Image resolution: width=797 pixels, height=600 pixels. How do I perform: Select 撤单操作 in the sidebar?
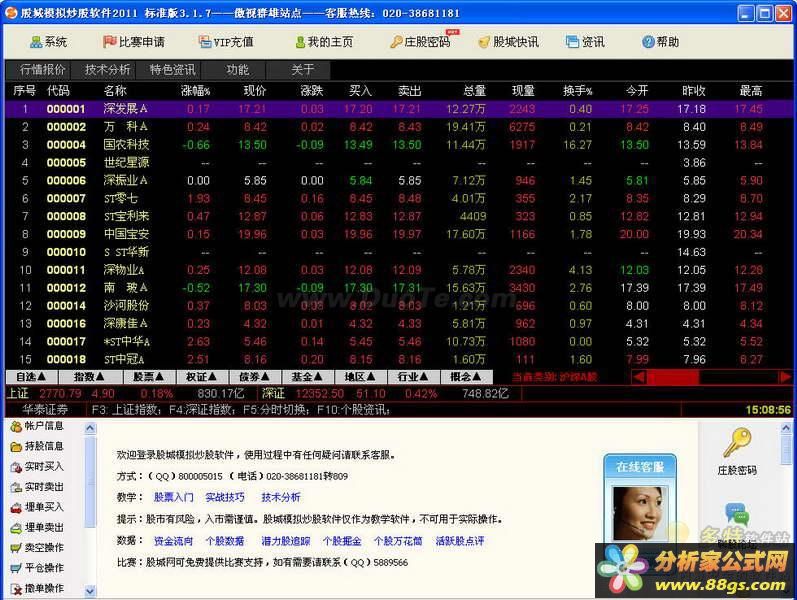coord(38,589)
